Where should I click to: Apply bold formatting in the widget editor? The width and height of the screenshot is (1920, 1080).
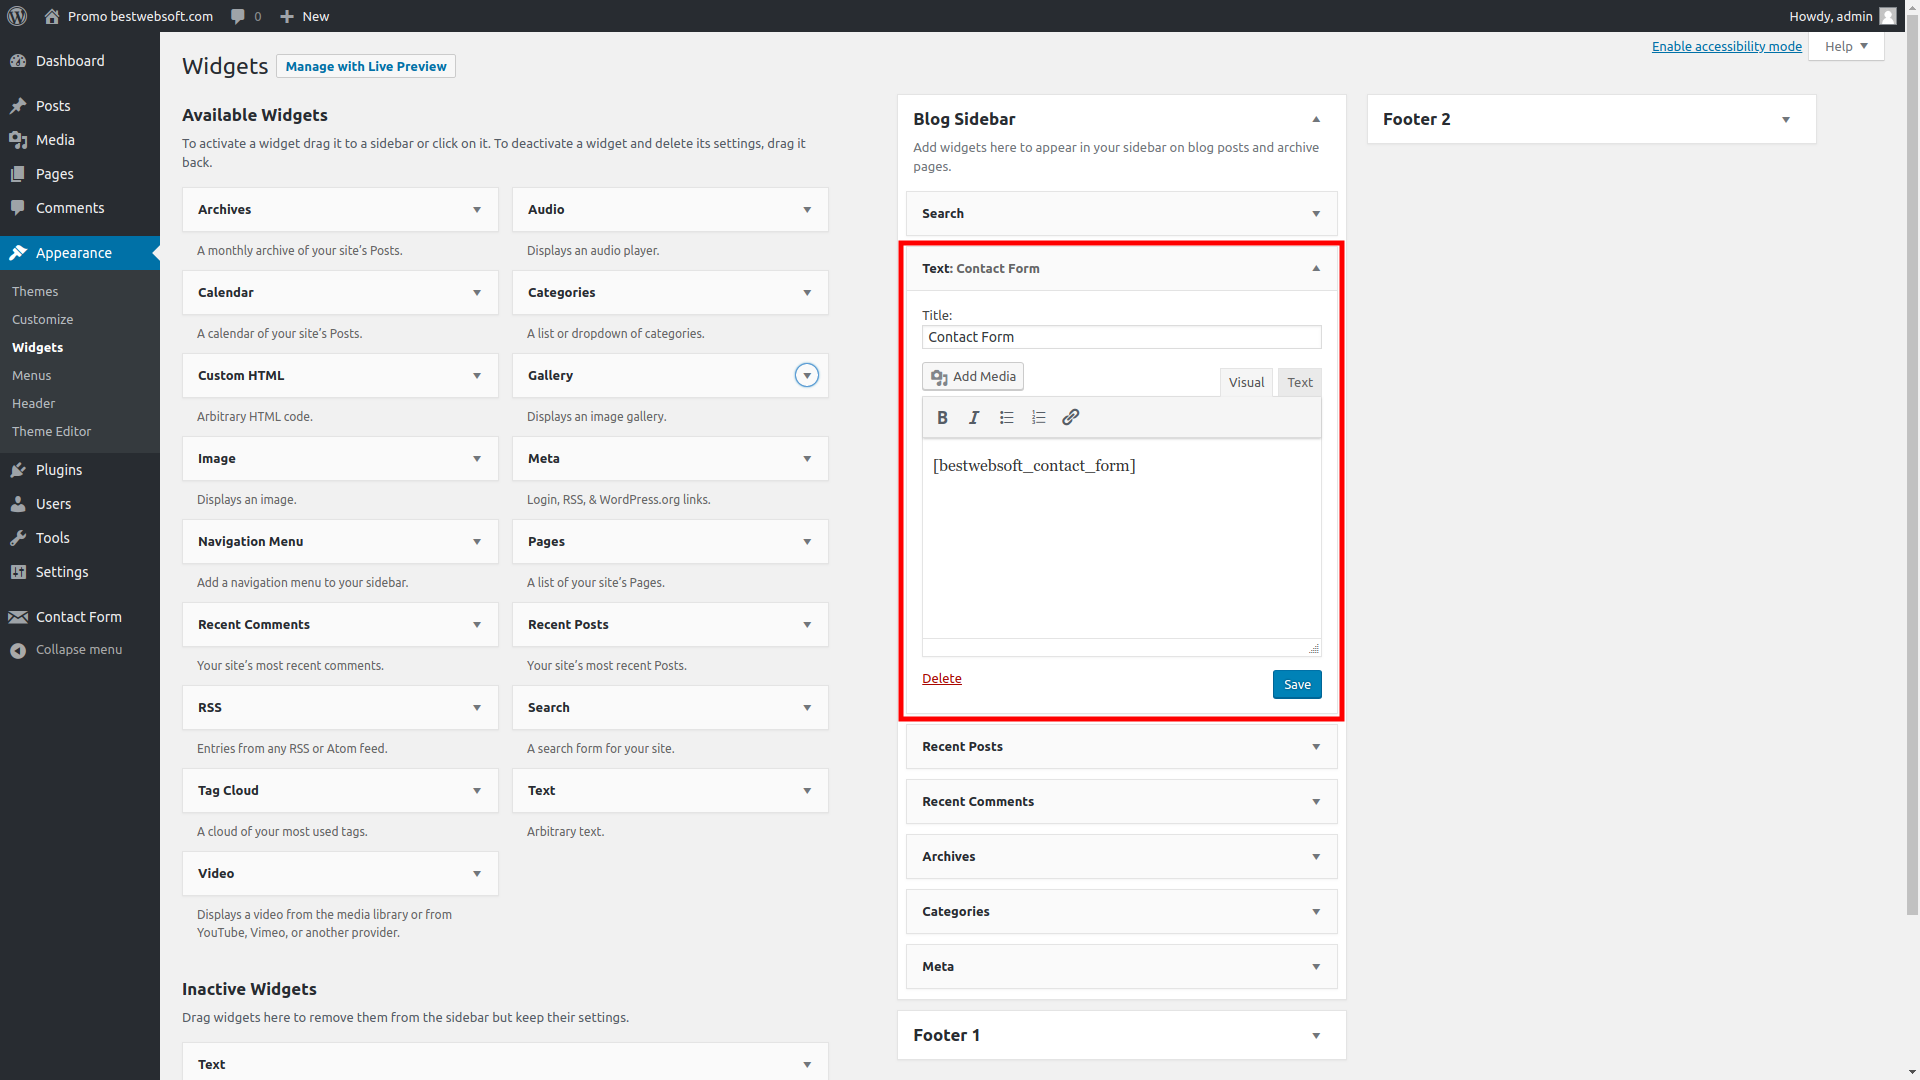pos(942,417)
